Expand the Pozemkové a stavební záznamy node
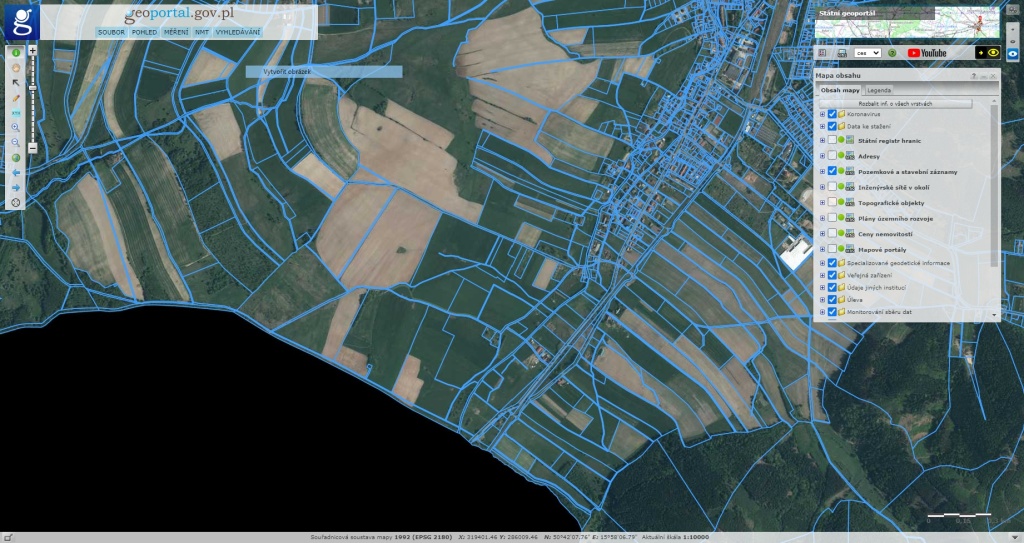This screenshot has width=1024, height=543. [822, 171]
